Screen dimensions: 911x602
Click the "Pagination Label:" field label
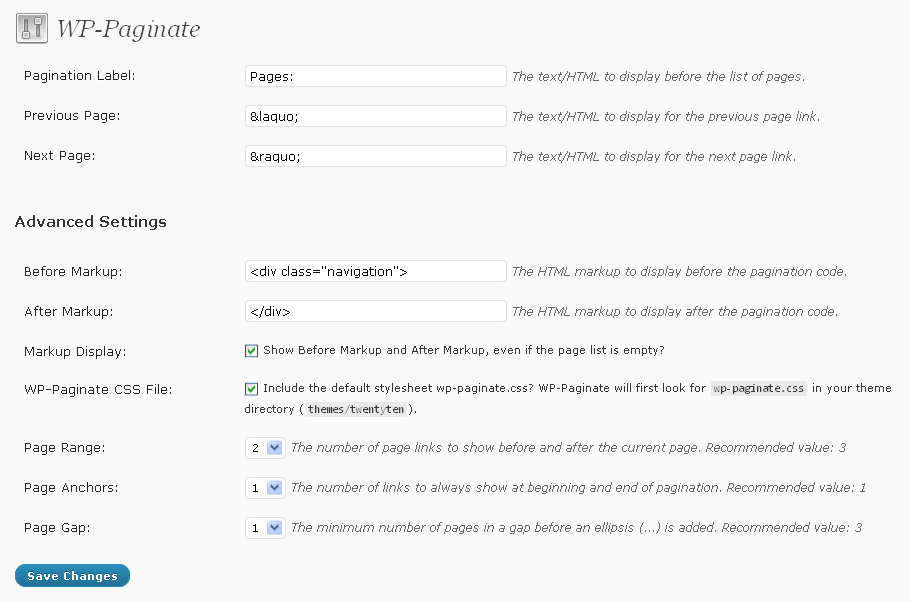[79, 76]
